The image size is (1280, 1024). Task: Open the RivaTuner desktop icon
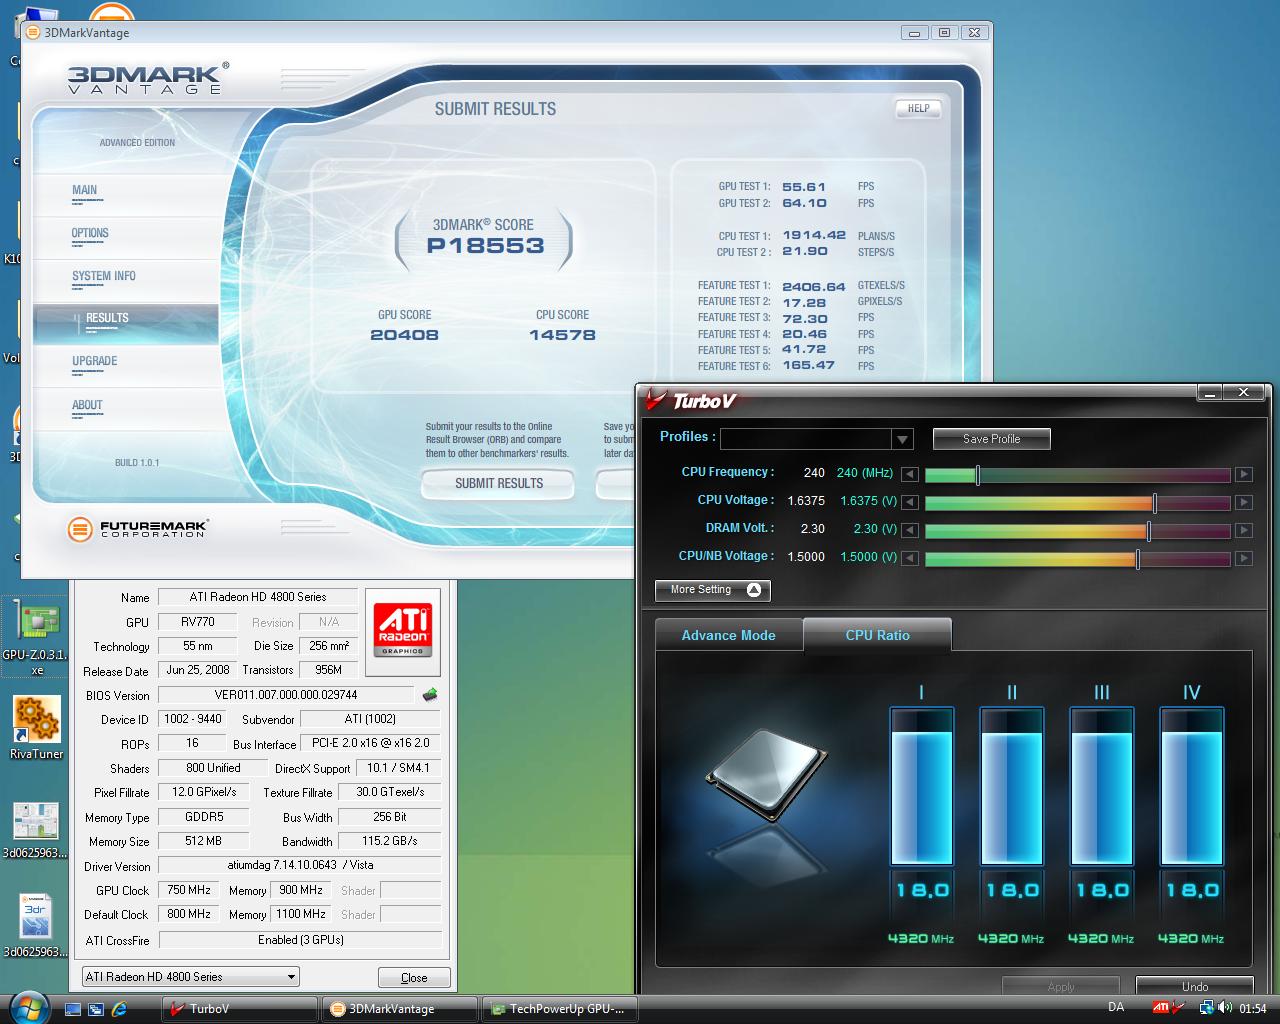(36, 728)
